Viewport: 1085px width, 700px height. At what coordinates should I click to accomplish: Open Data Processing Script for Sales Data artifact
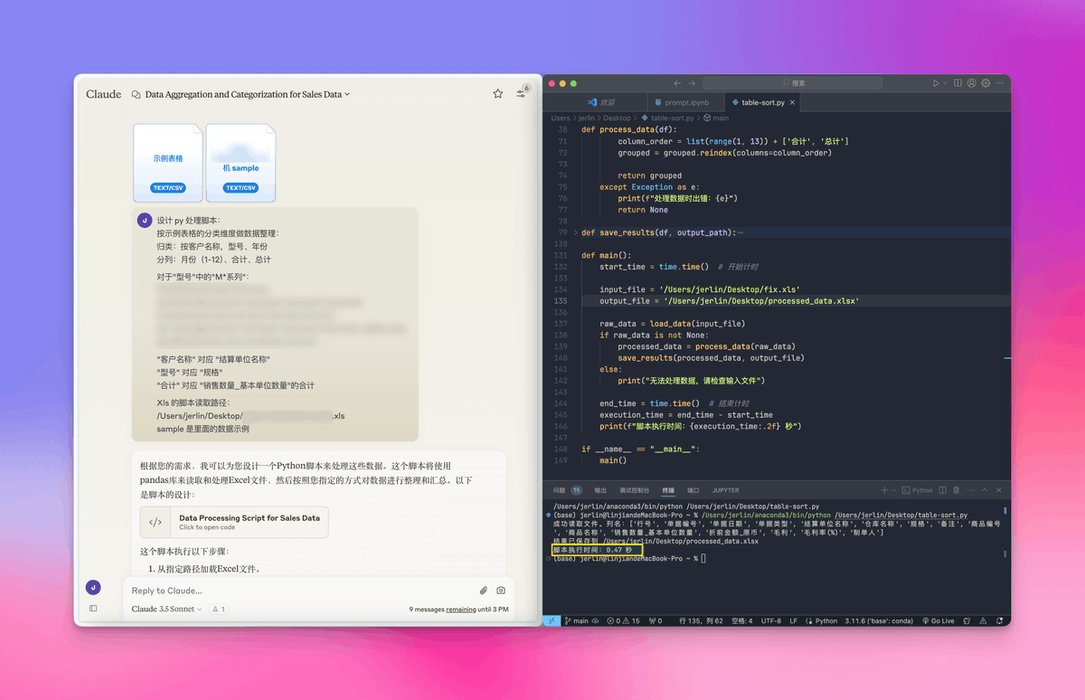(234, 522)
